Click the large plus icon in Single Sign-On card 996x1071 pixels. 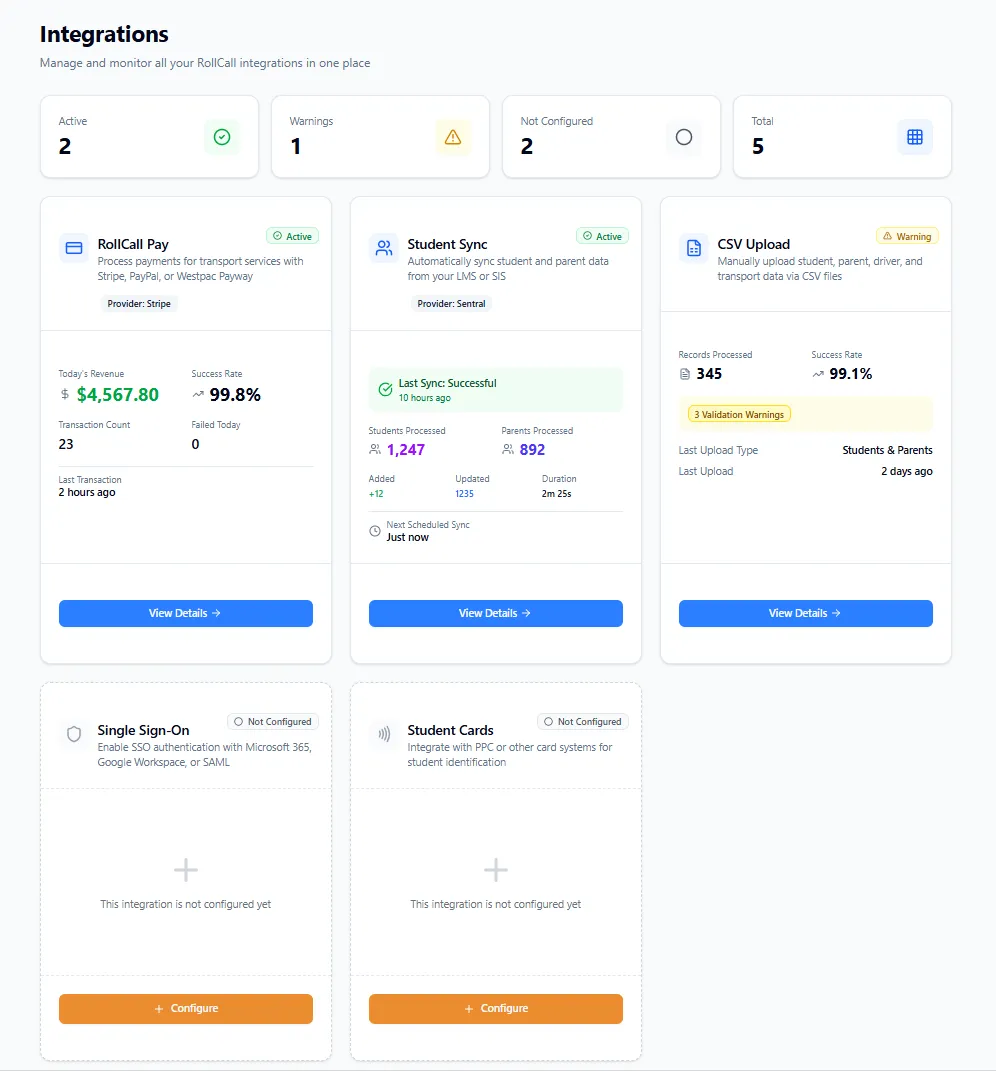pos(186,870)
